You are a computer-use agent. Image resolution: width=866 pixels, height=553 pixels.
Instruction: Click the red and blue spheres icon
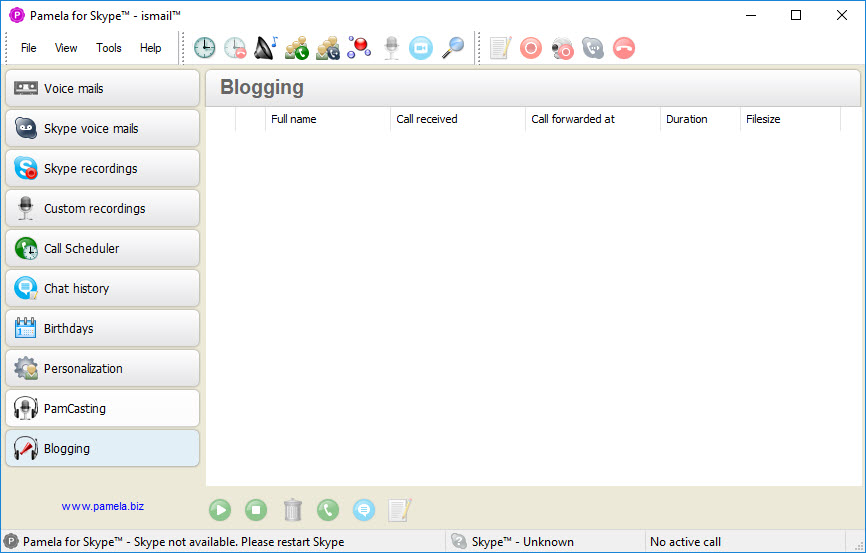click(x=359, y=48)
